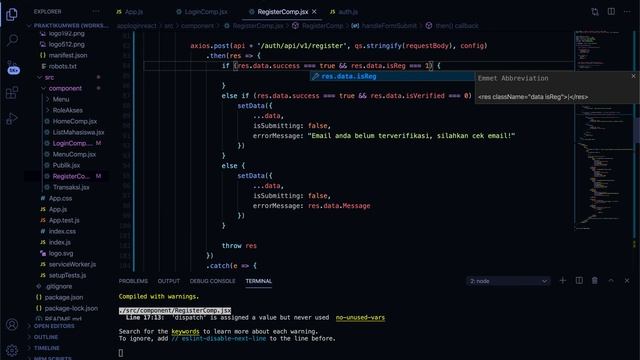Kill terminal with trash icon
Screen dimensions: 640x360
coord(595,280)
